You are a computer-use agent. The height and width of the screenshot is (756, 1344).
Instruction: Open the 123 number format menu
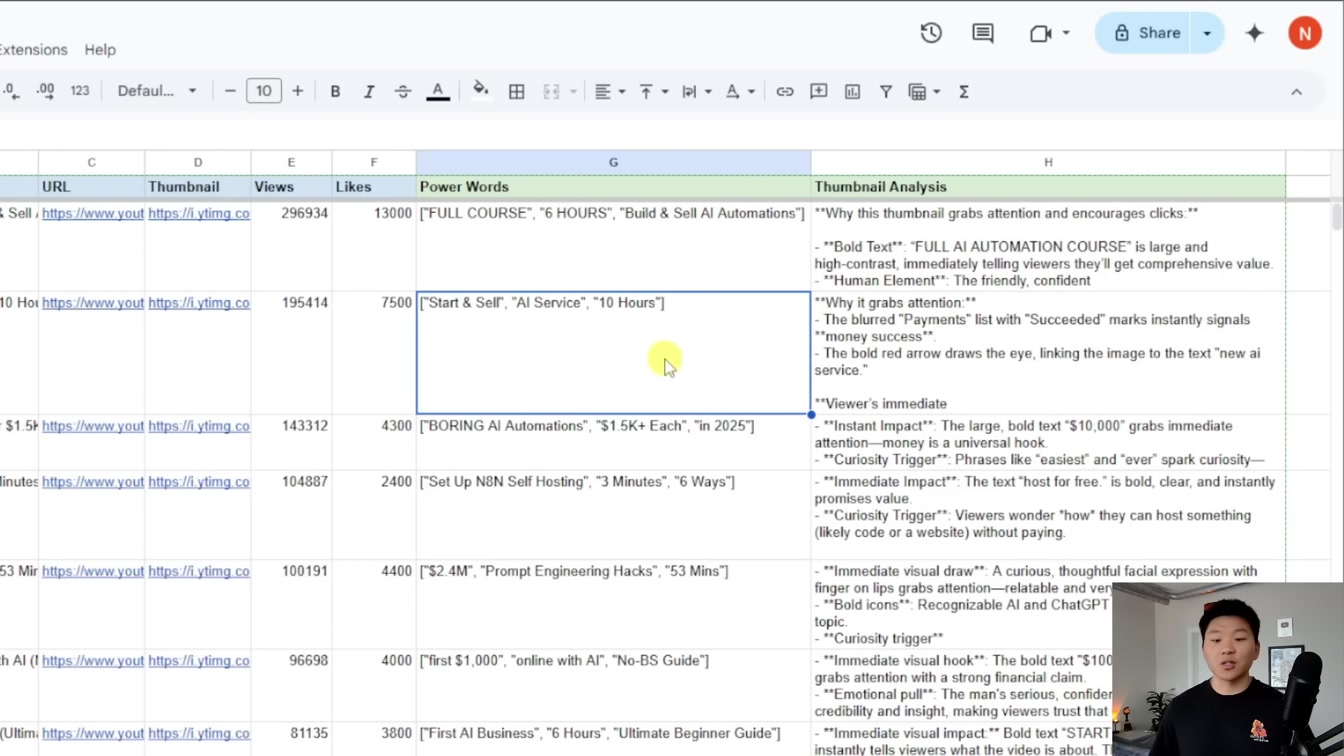click(x=80, y=91)
